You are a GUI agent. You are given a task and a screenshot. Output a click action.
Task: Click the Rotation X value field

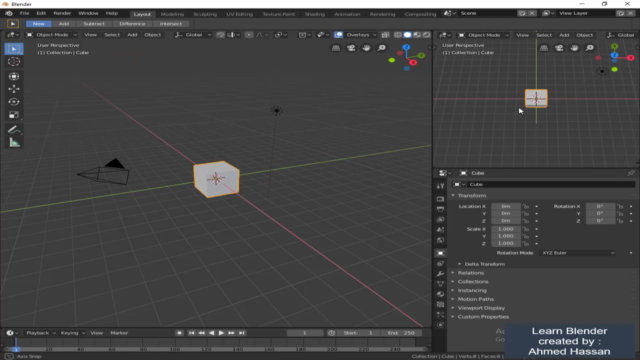(x=600, y=207)
